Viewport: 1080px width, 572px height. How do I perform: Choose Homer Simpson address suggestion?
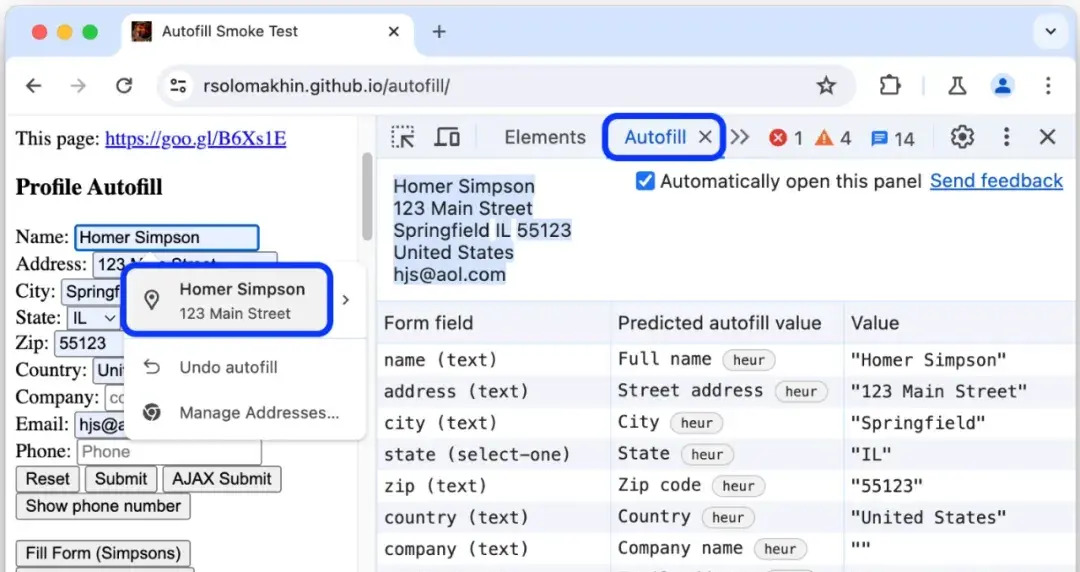tap(229, 300)
